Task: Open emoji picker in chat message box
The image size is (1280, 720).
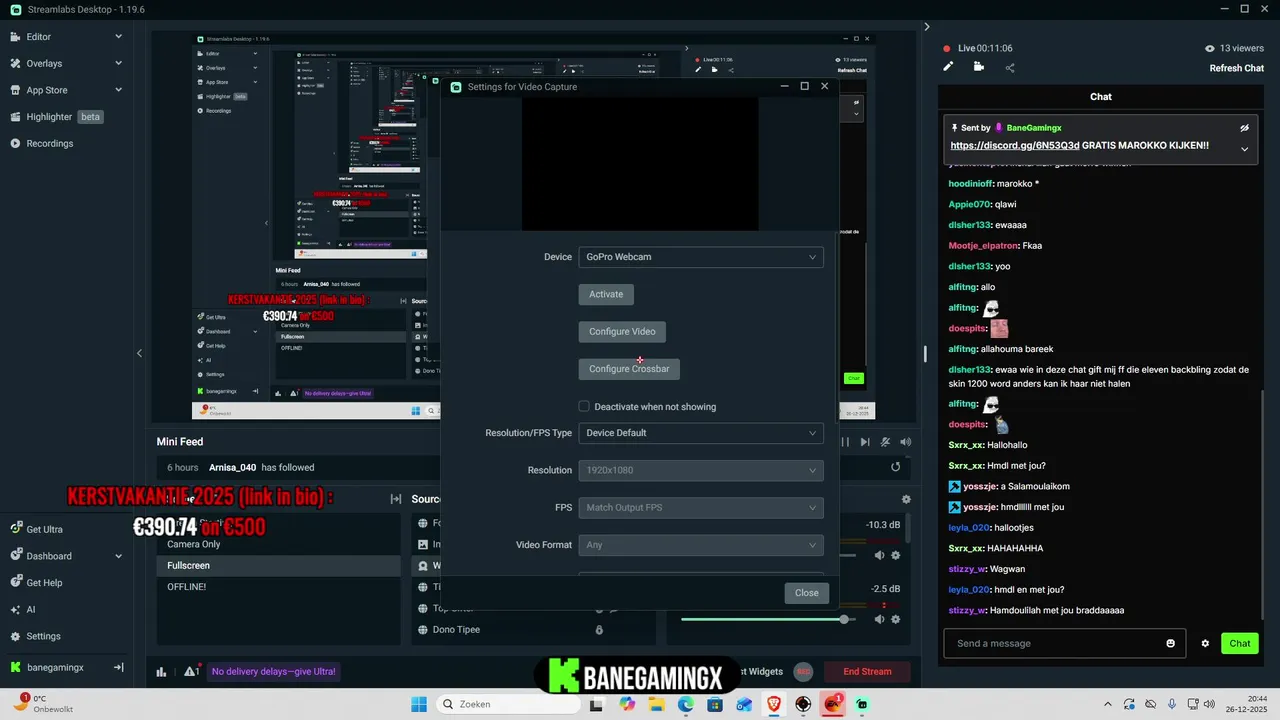Action: pyautogui.click(x=1171, y=643)
